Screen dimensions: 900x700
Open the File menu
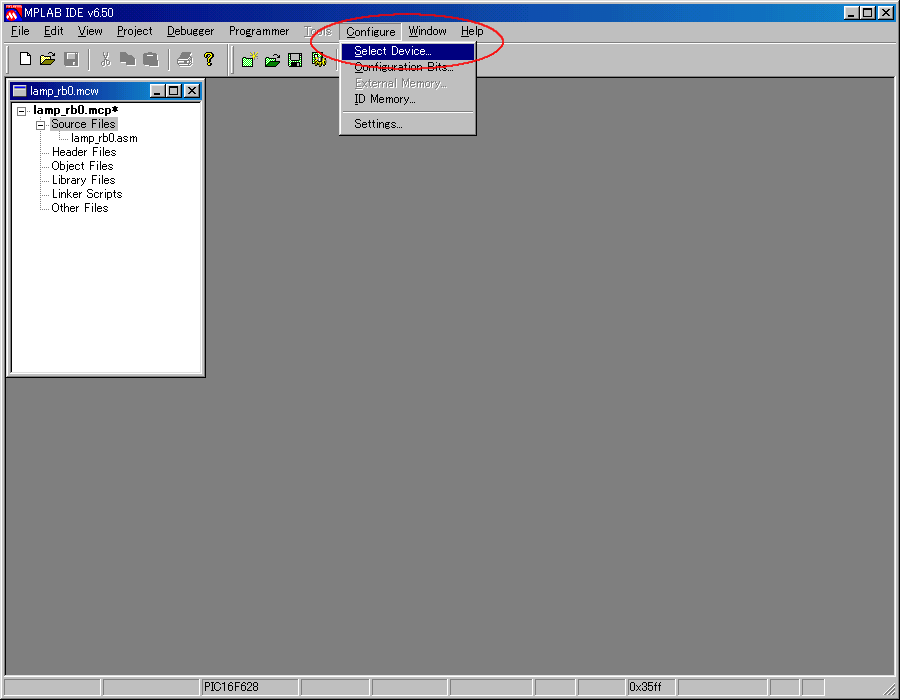[x=20, y=31]
